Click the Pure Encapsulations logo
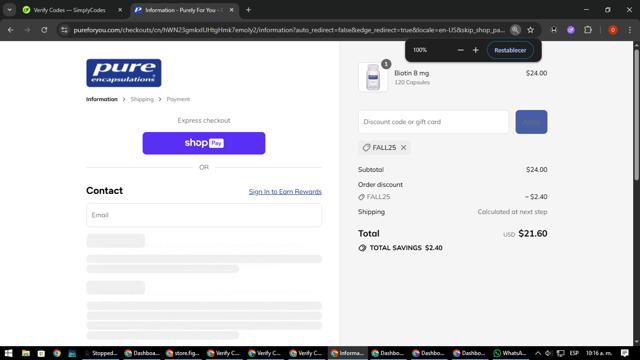Viewport: 640px width, 360px height. click(x=124, y=73)
